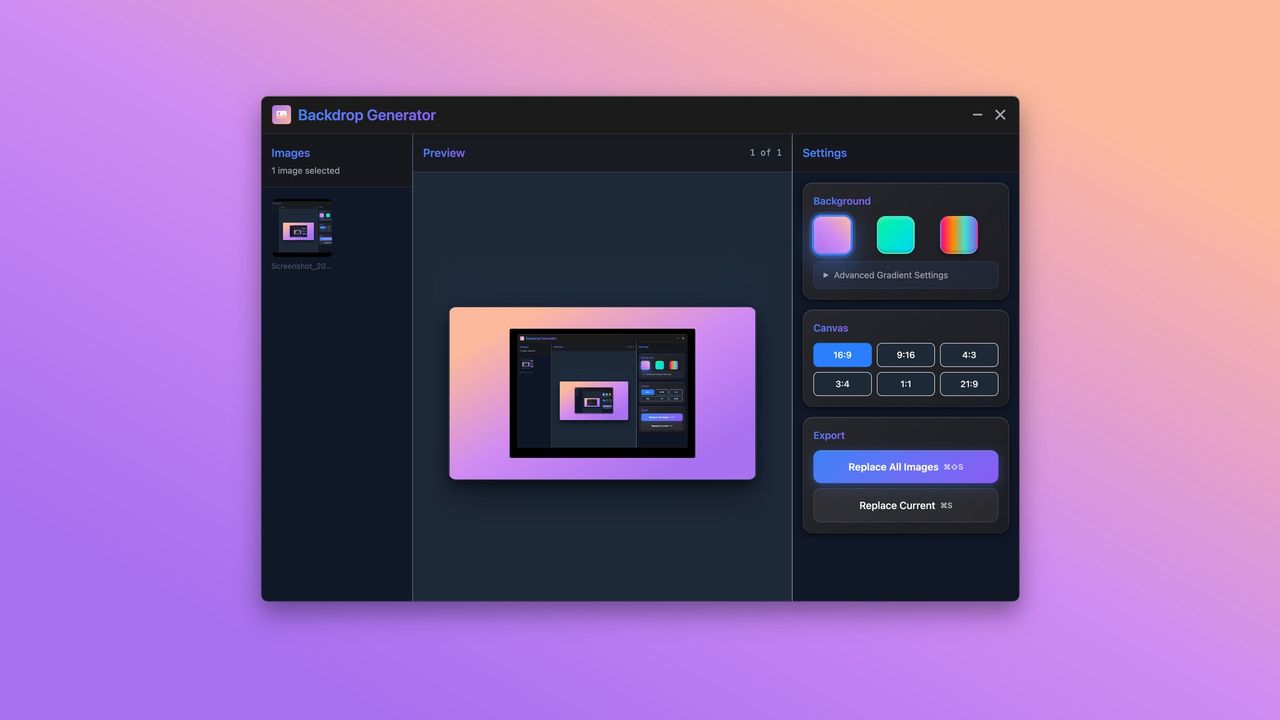Set canvas ratio to 3:4
The height and width of the screenshot is (720, 1280).
(842, 384)
